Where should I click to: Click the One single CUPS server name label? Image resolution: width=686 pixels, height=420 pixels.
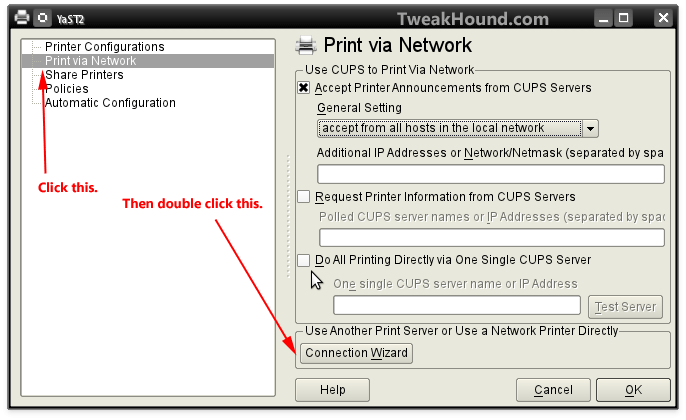(455, 284)
